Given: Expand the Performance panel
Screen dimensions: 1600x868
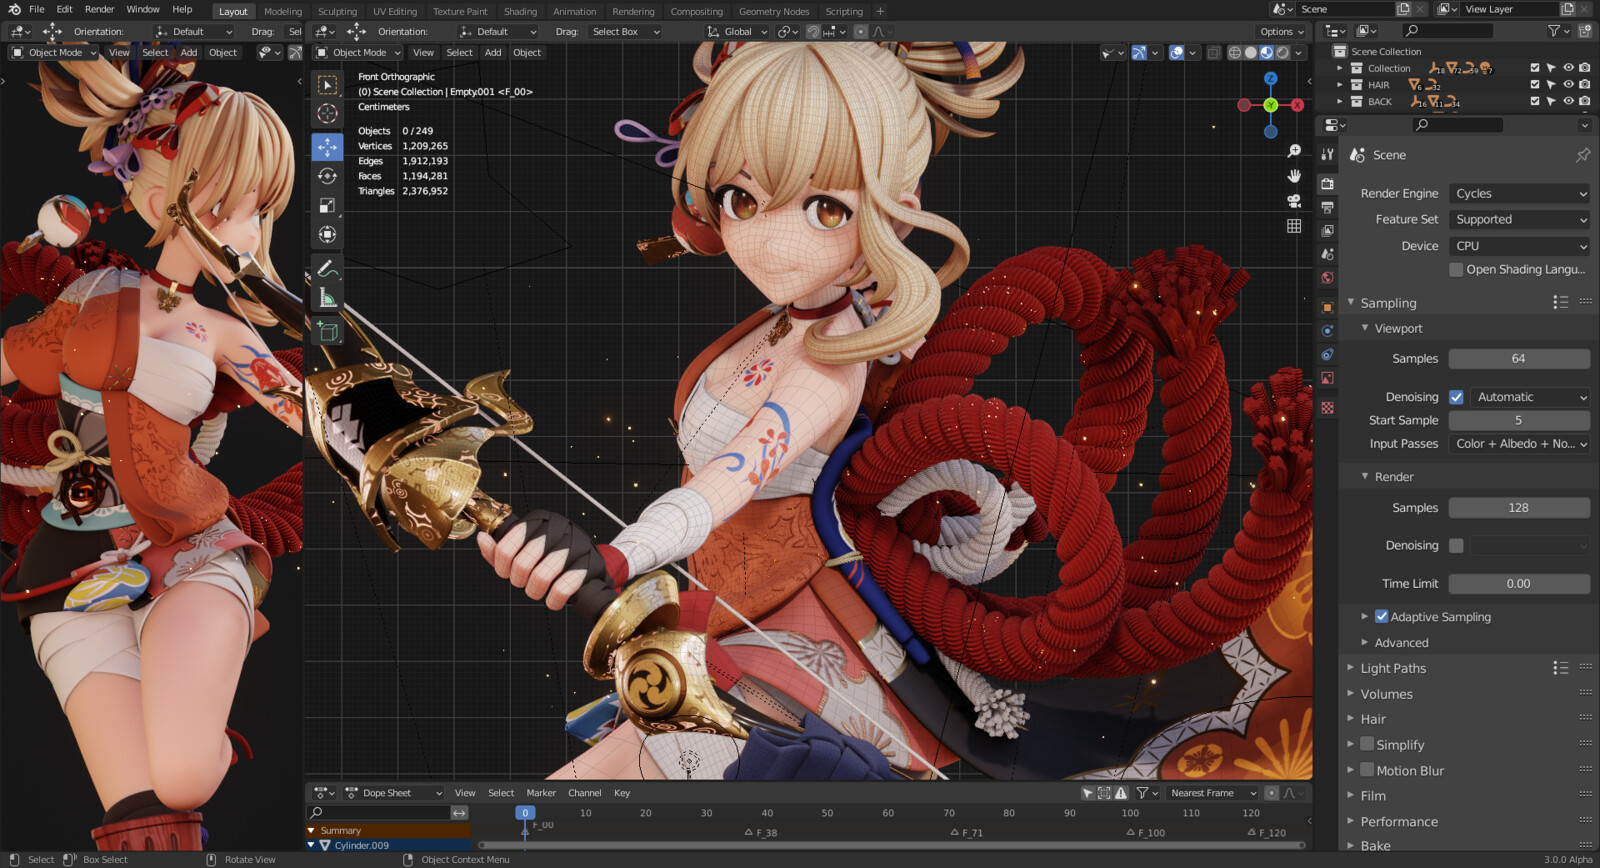Looking at the screenshot, I should coord(1399,822).
